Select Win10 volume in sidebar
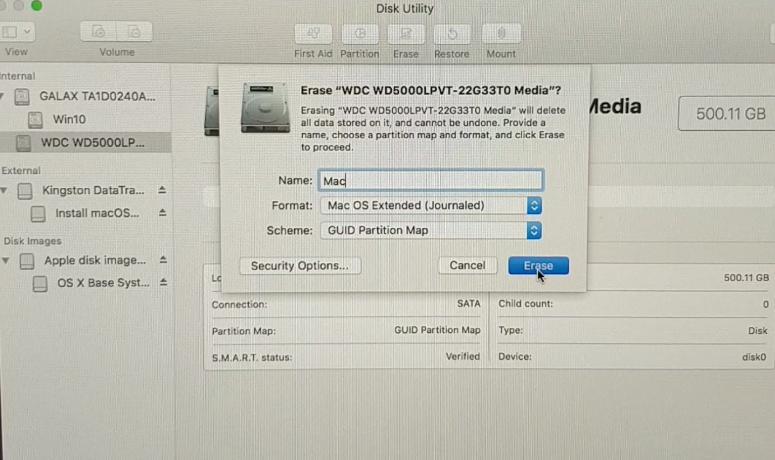Viewport: 775px width, 460px height. tap(69, 120)
